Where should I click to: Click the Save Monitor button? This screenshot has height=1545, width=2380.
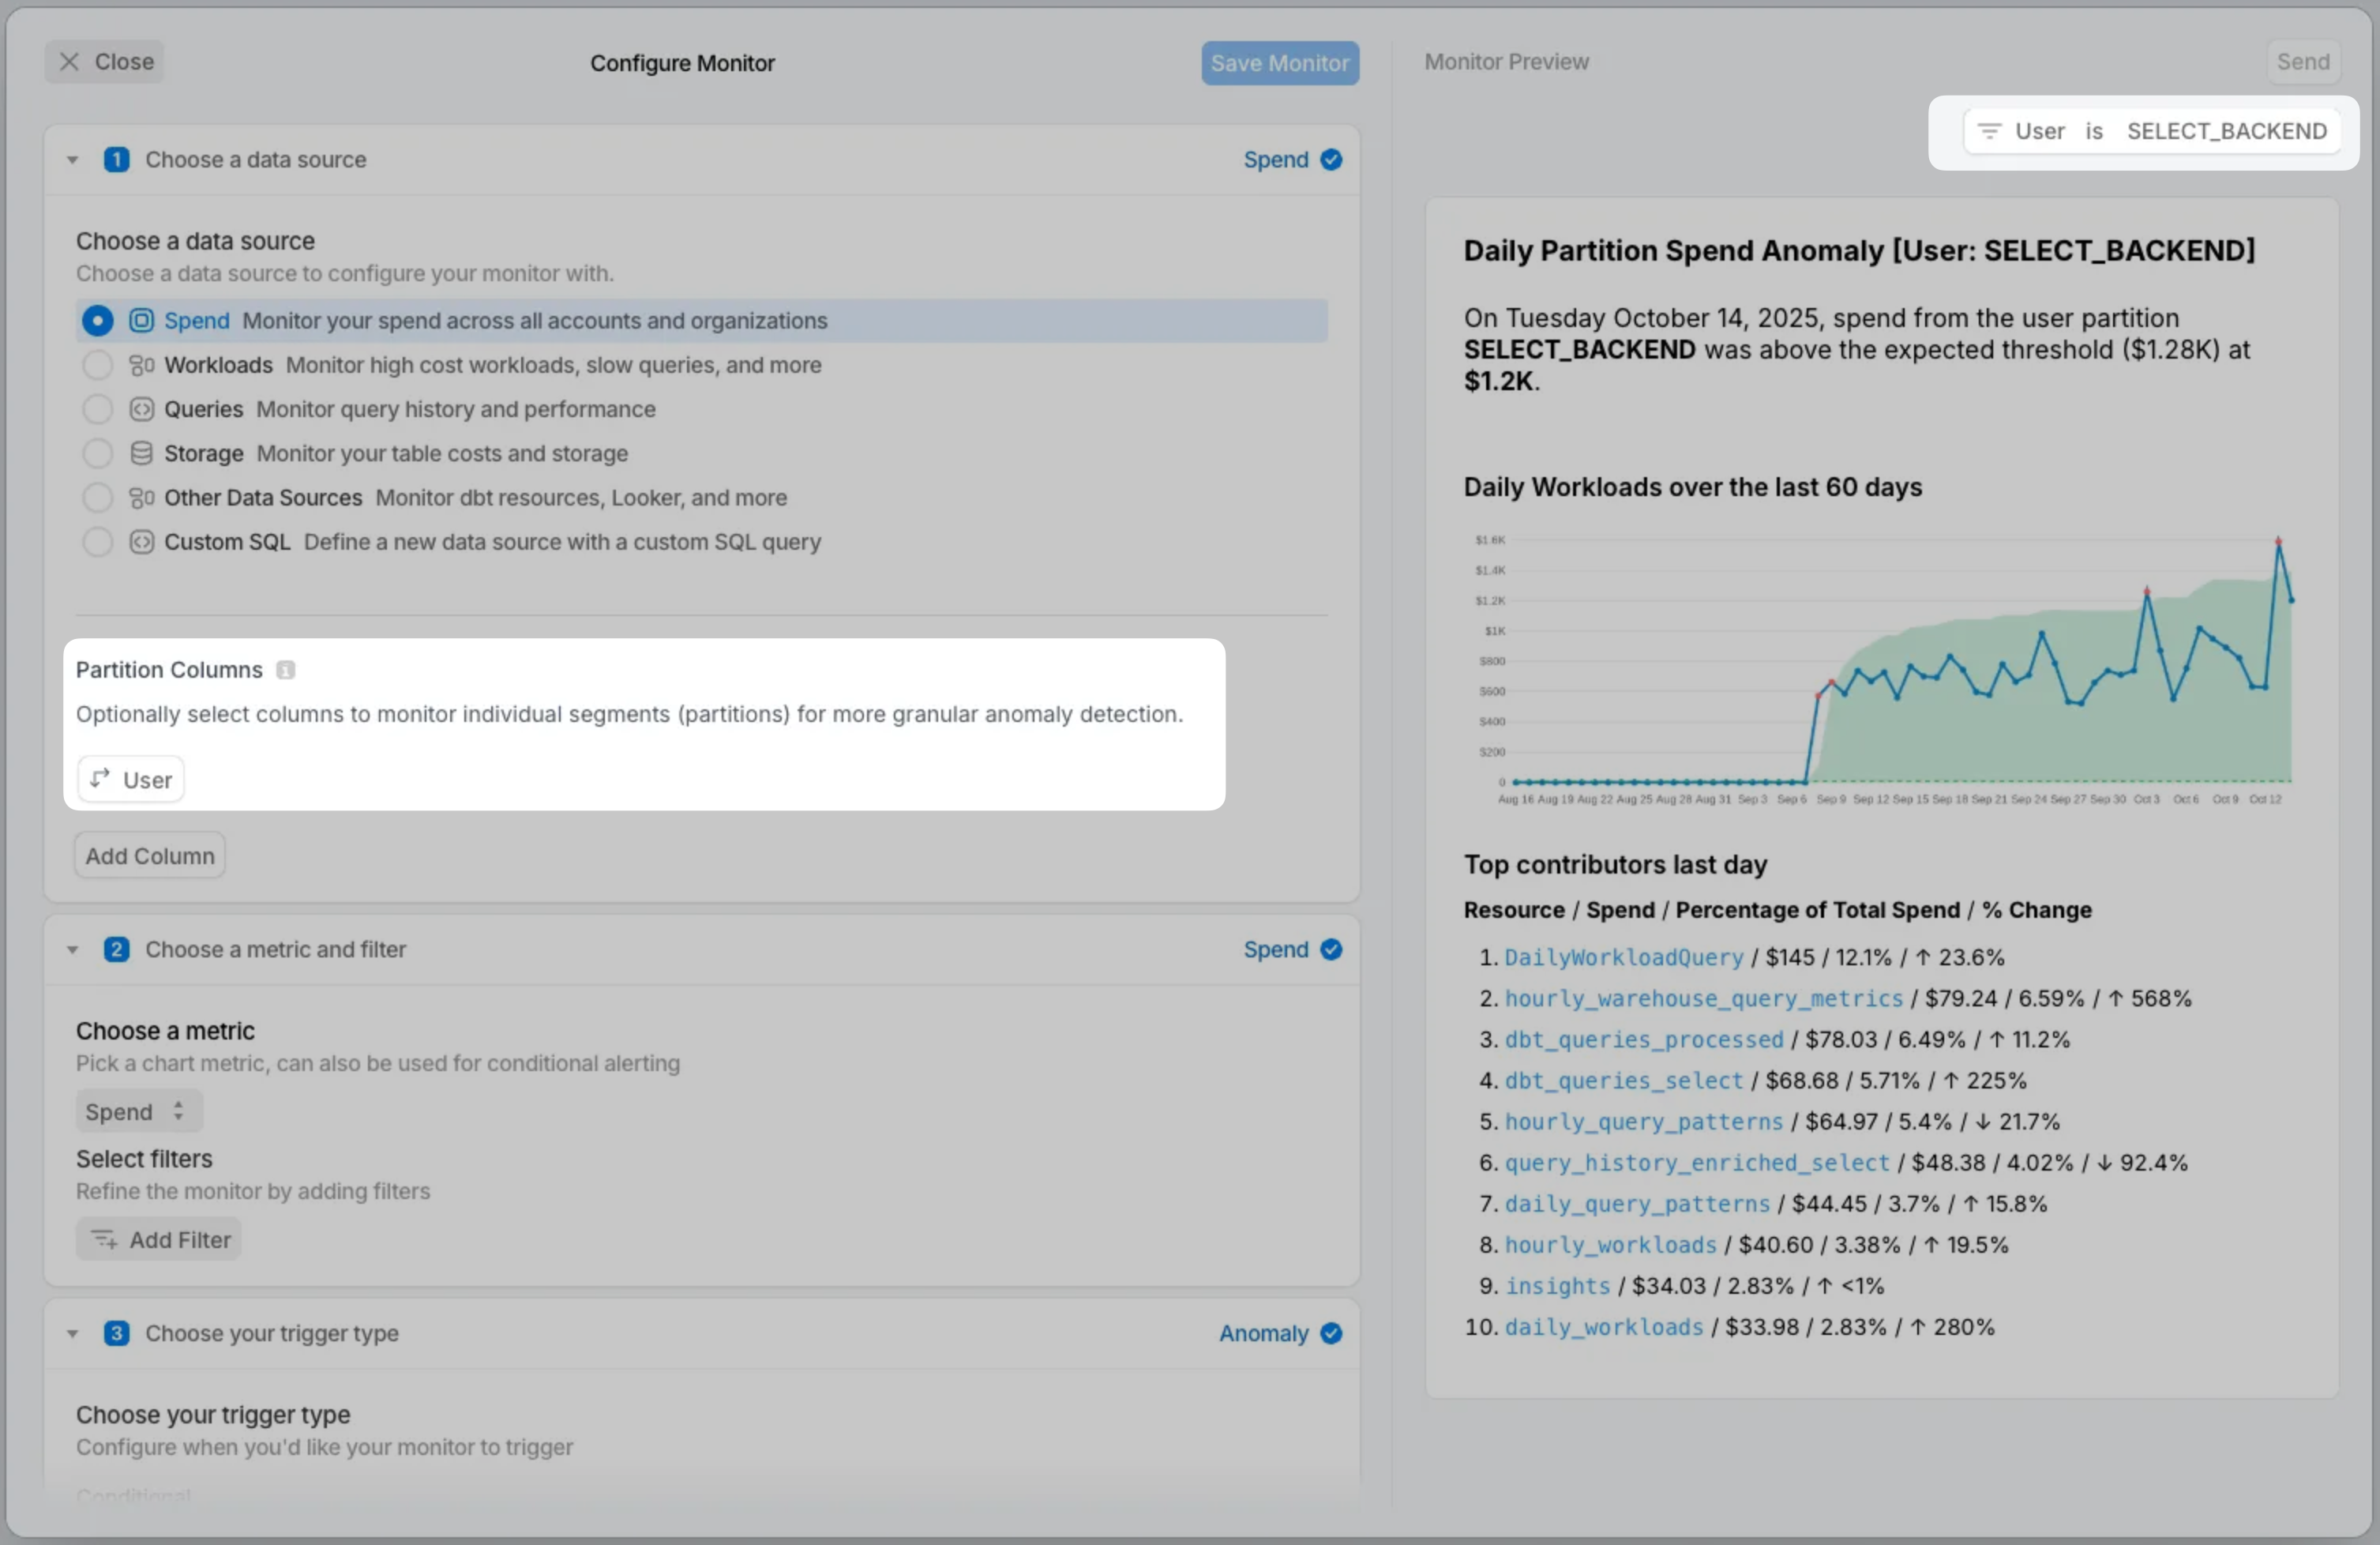(x=1279, y=63)
